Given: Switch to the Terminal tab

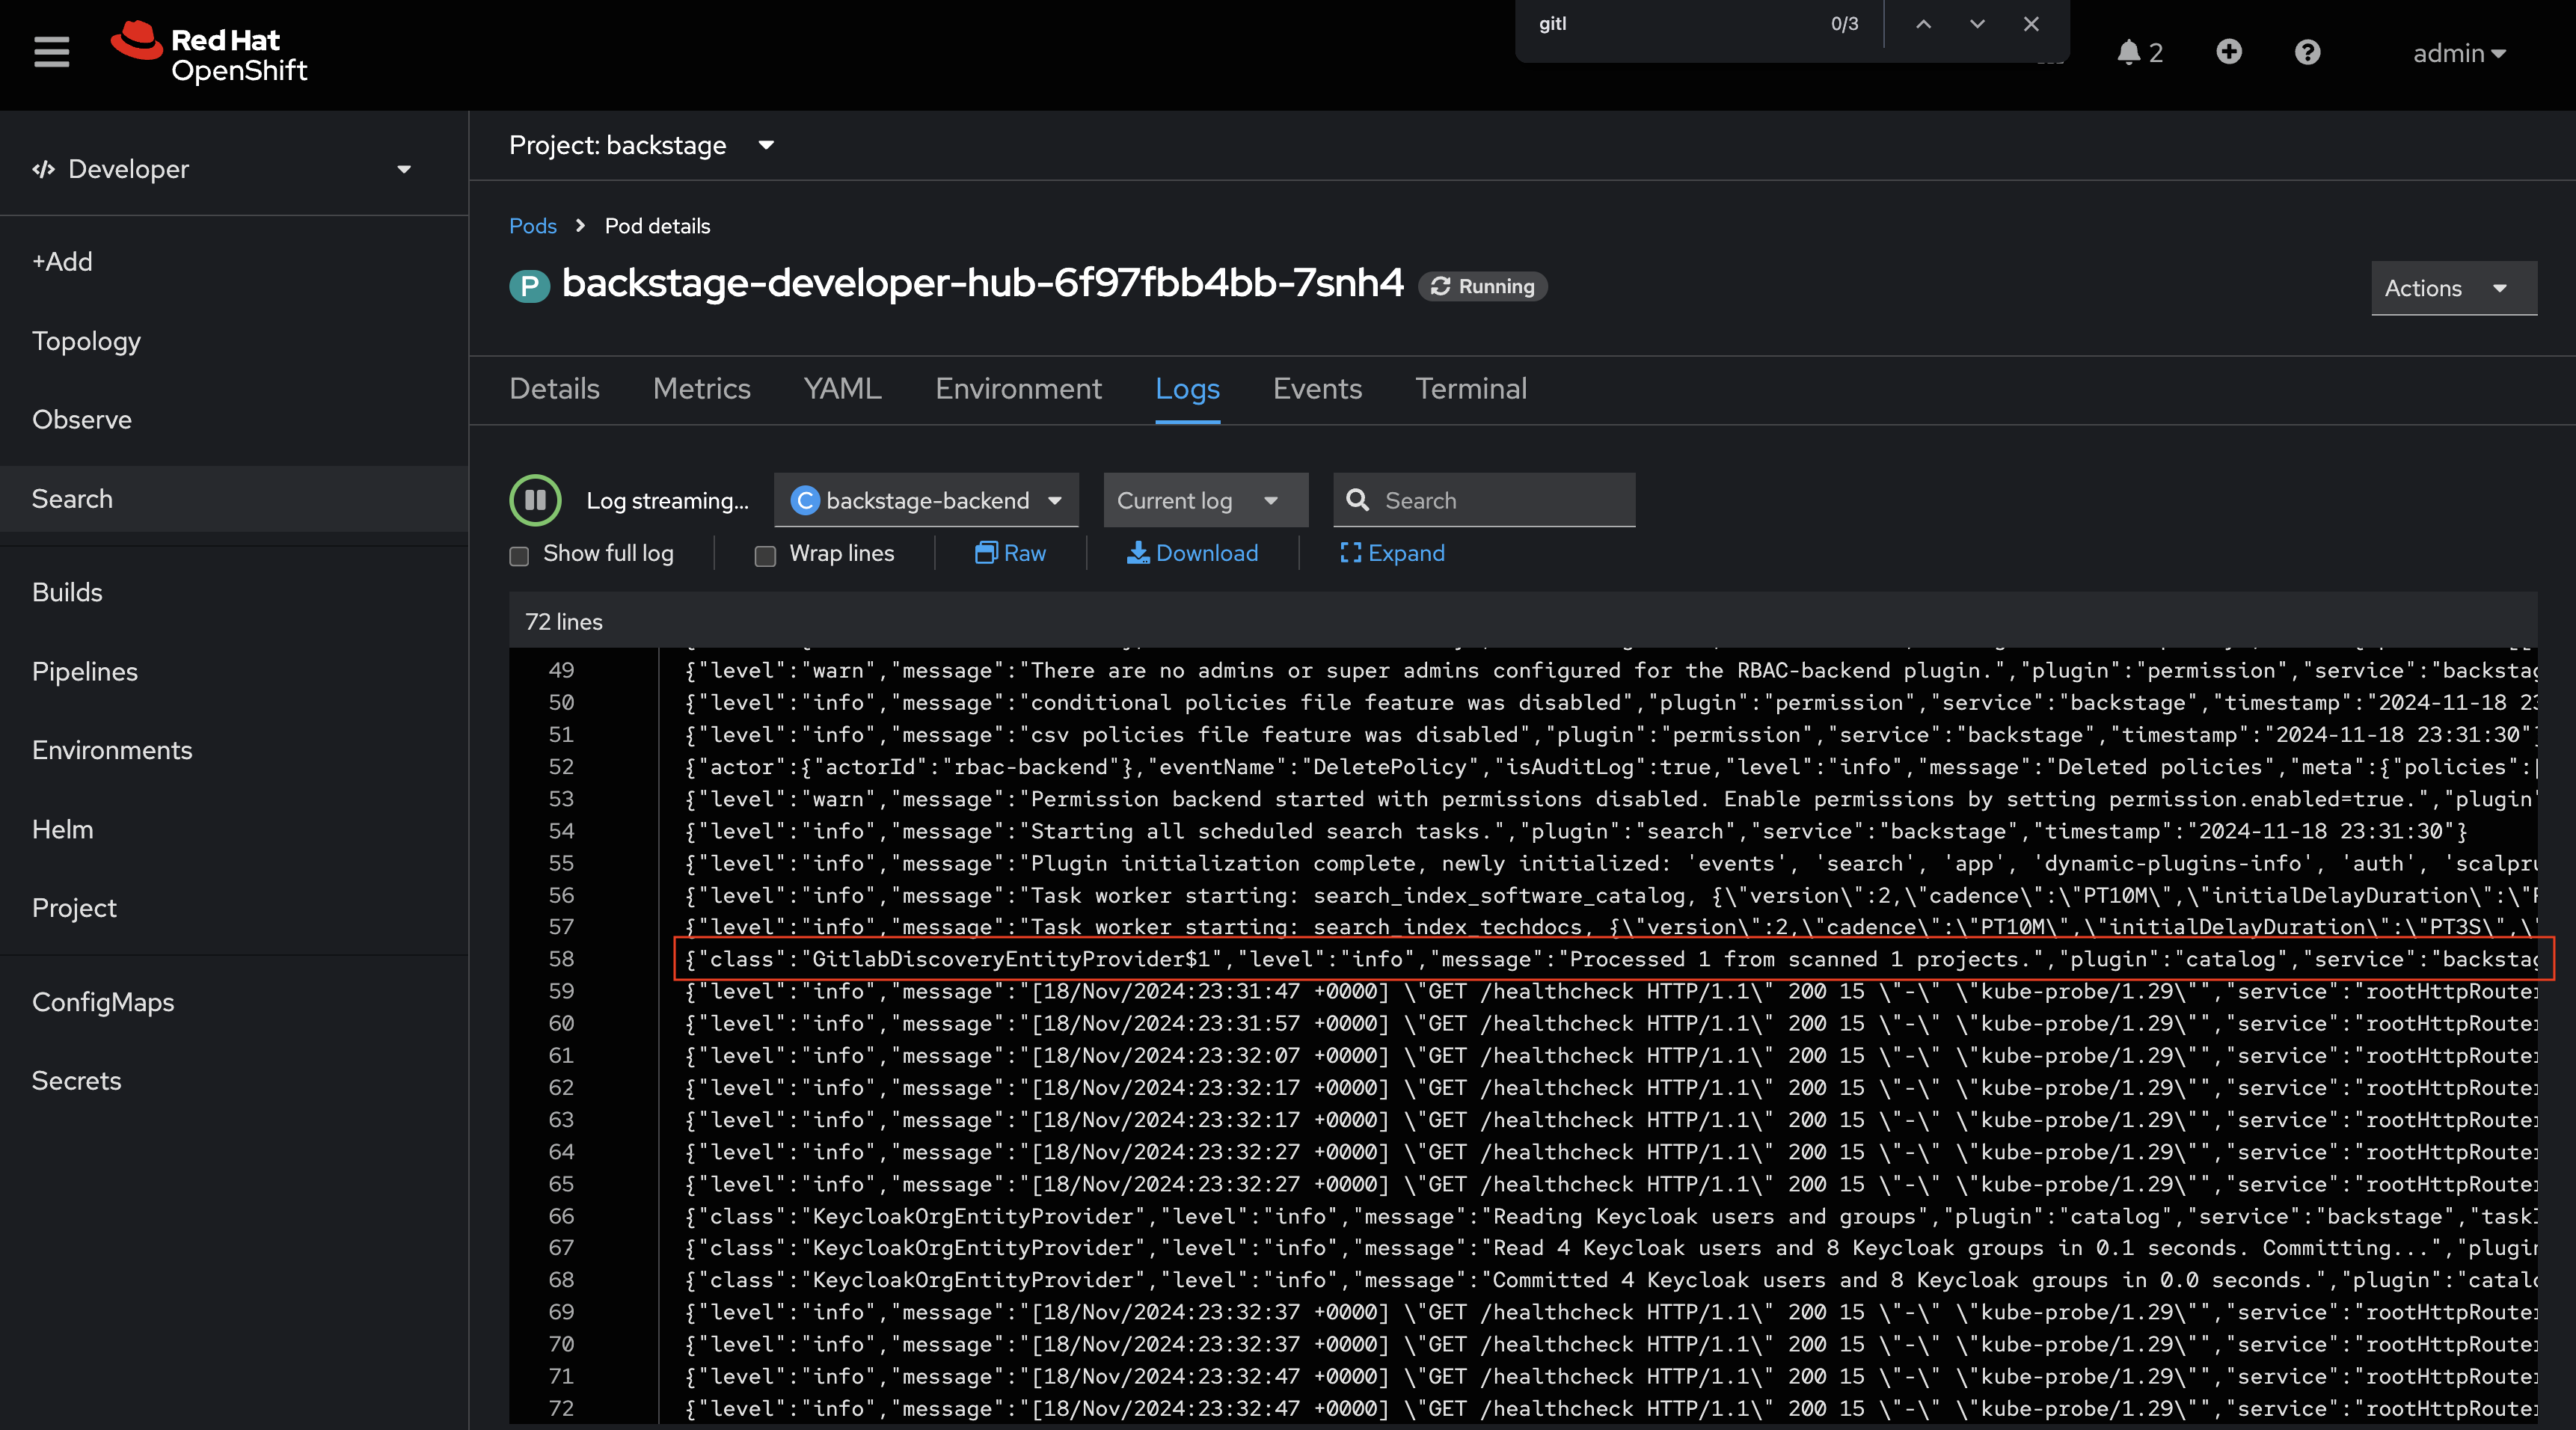Looking at the screenshot, I should point(1471,389).
